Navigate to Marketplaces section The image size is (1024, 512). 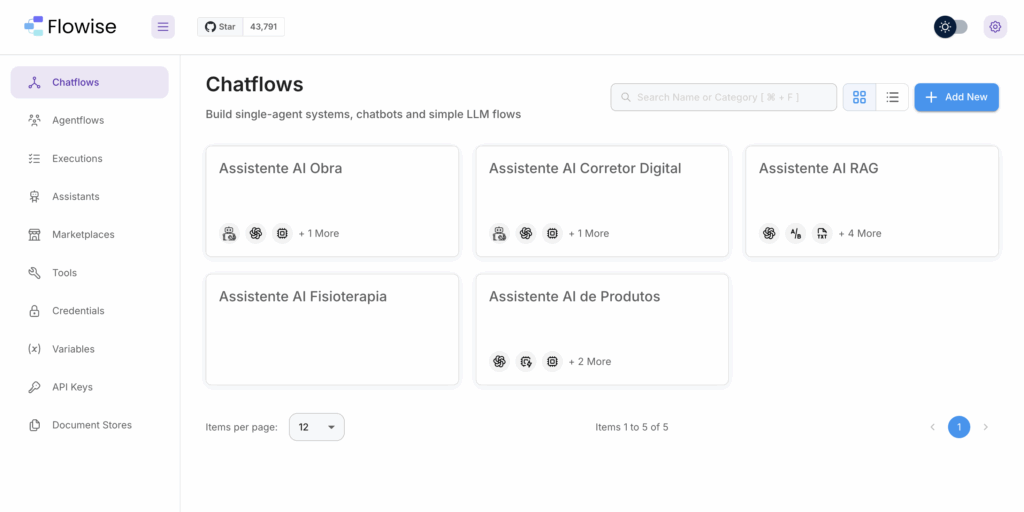(83, 235)
